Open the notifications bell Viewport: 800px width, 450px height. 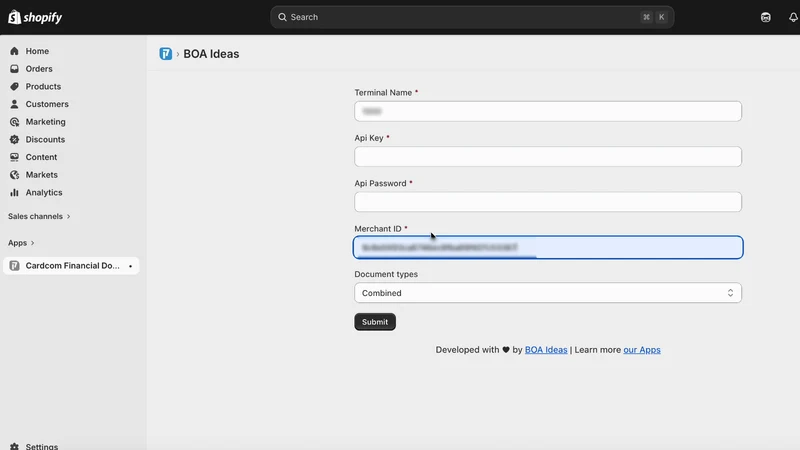(x=793, y=17)
